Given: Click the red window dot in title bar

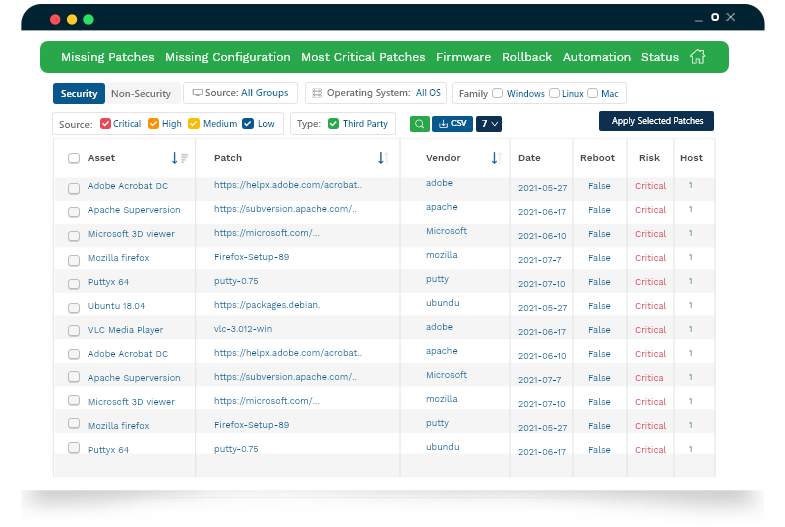Looking at the screenshot, I should [56, 20].
